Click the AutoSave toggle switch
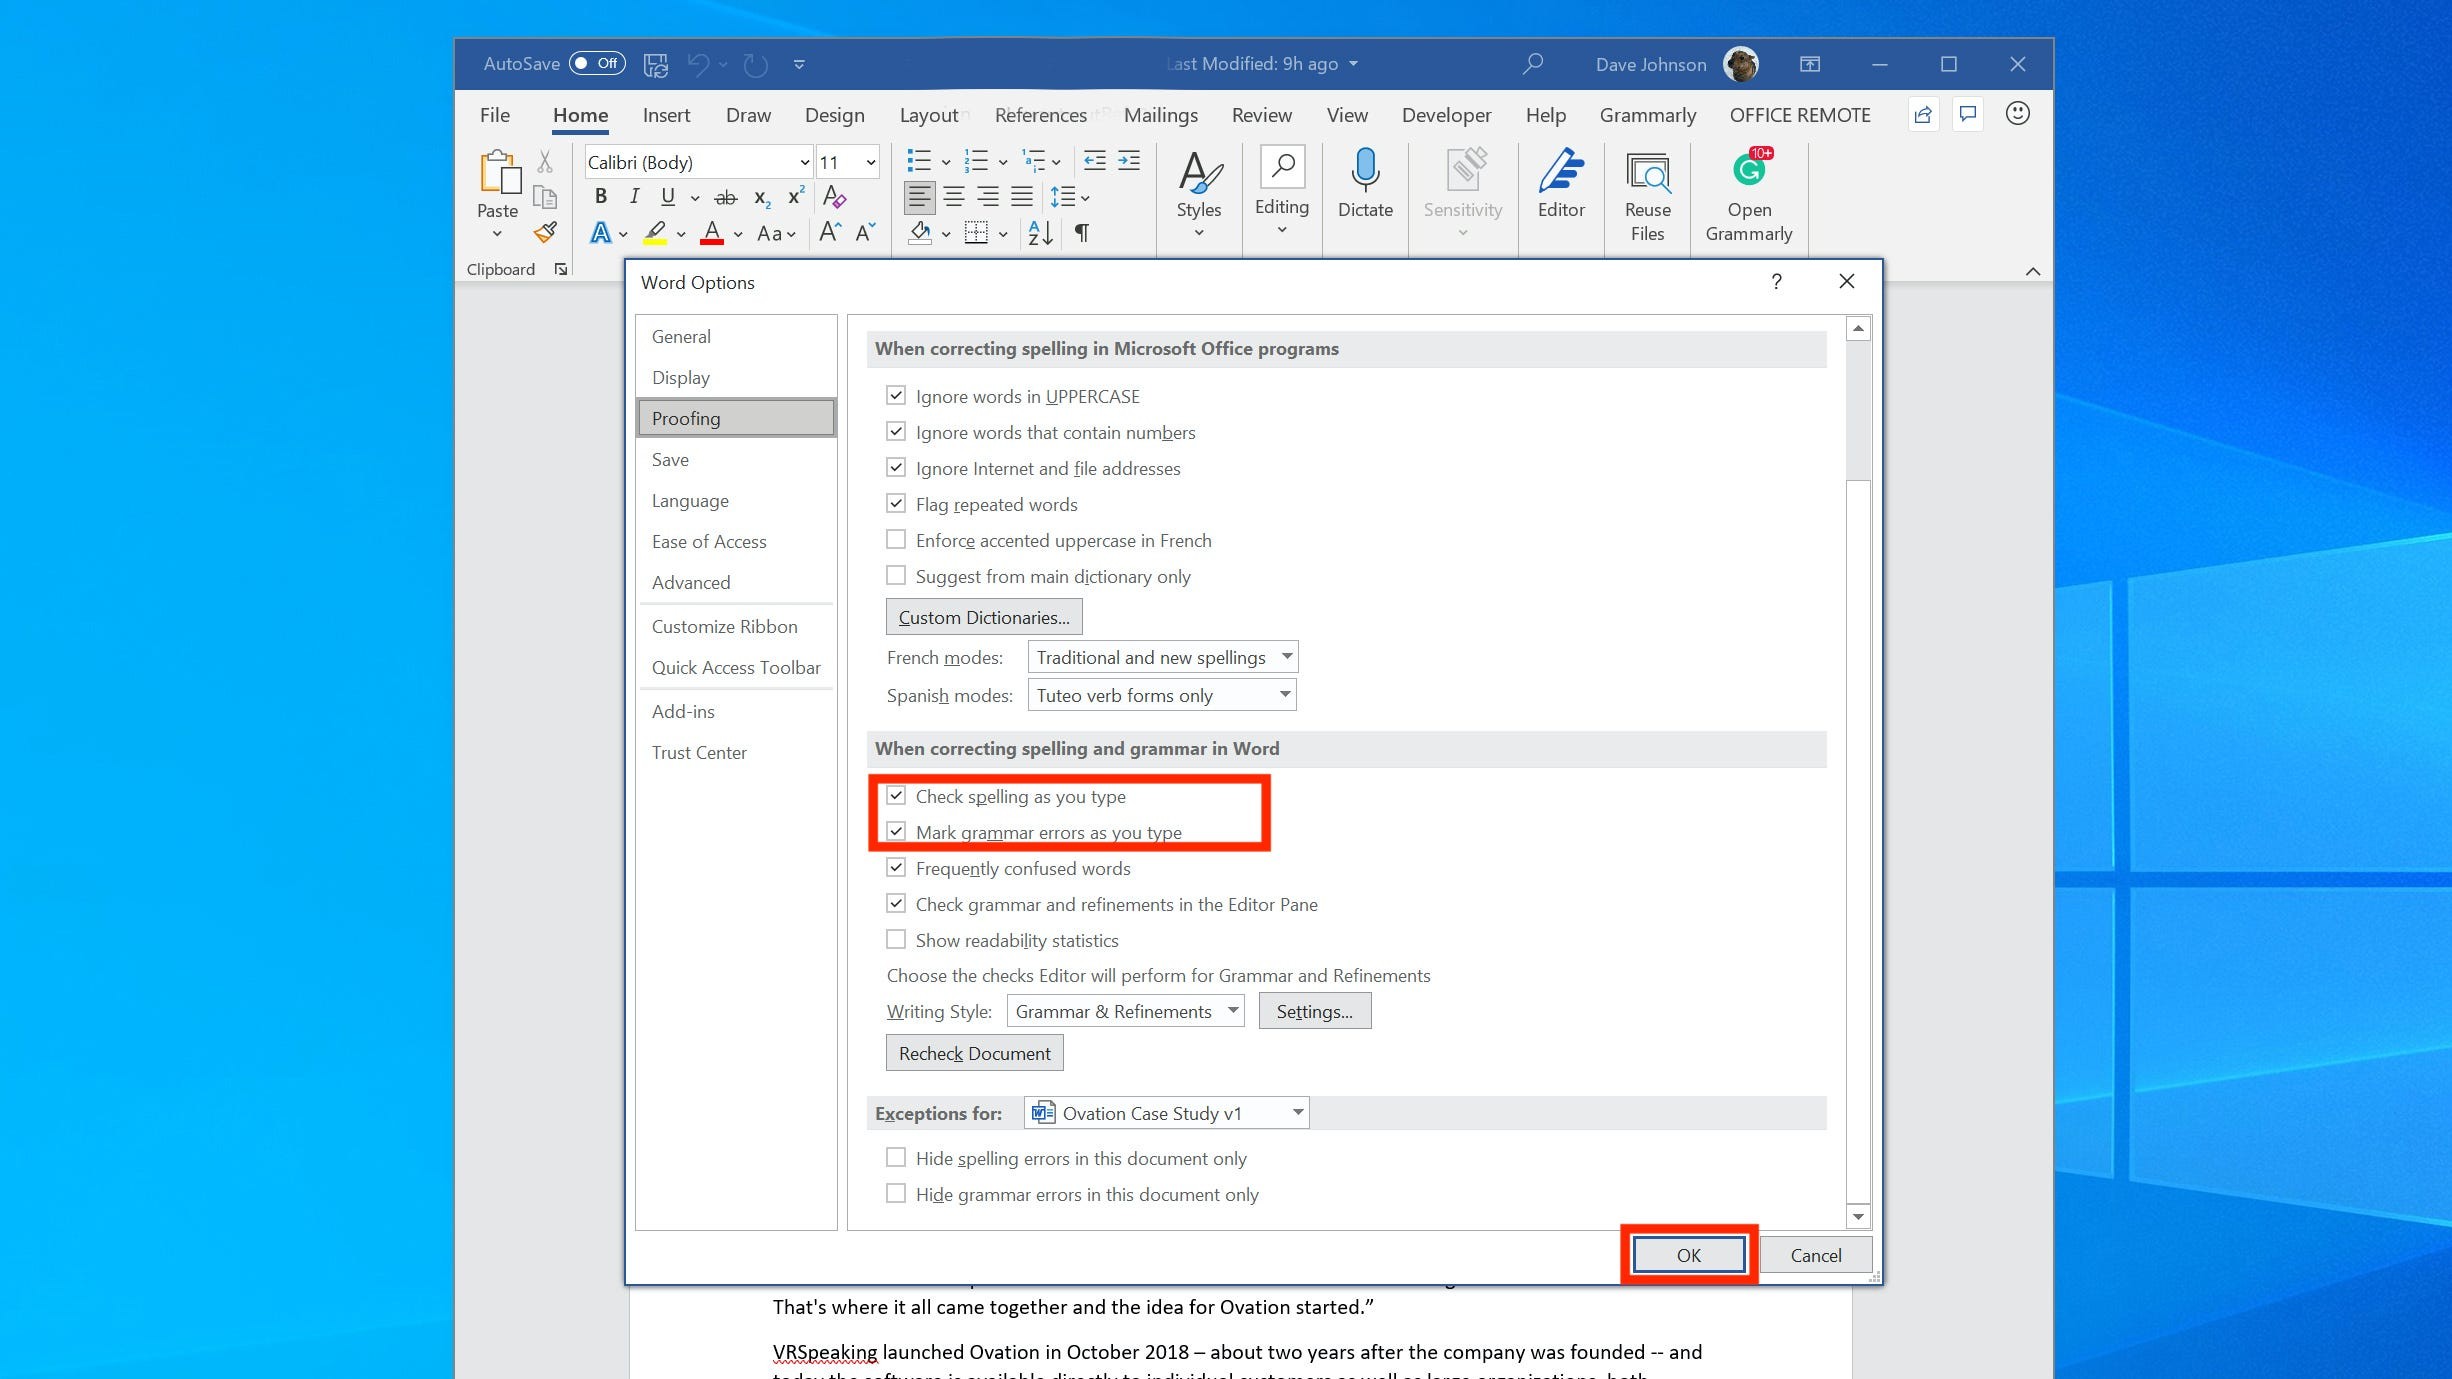This screenshot has width=2452, height=1379. 599,62
